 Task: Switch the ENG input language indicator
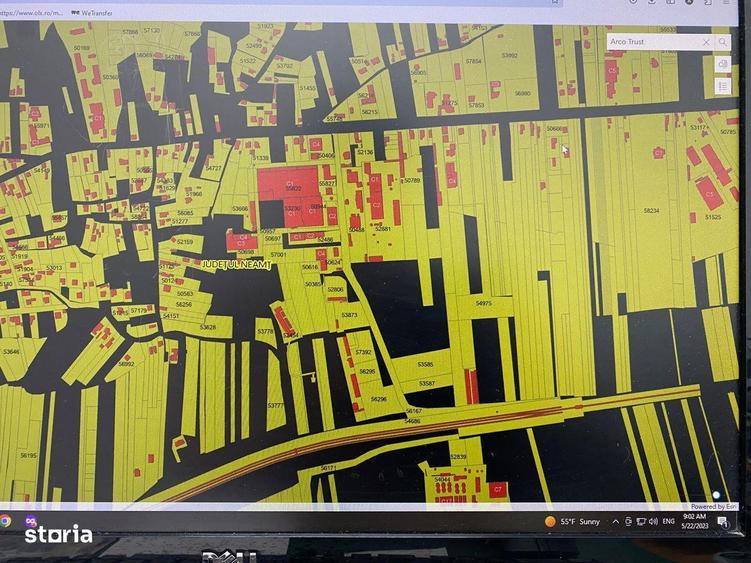tap(667, 522)
